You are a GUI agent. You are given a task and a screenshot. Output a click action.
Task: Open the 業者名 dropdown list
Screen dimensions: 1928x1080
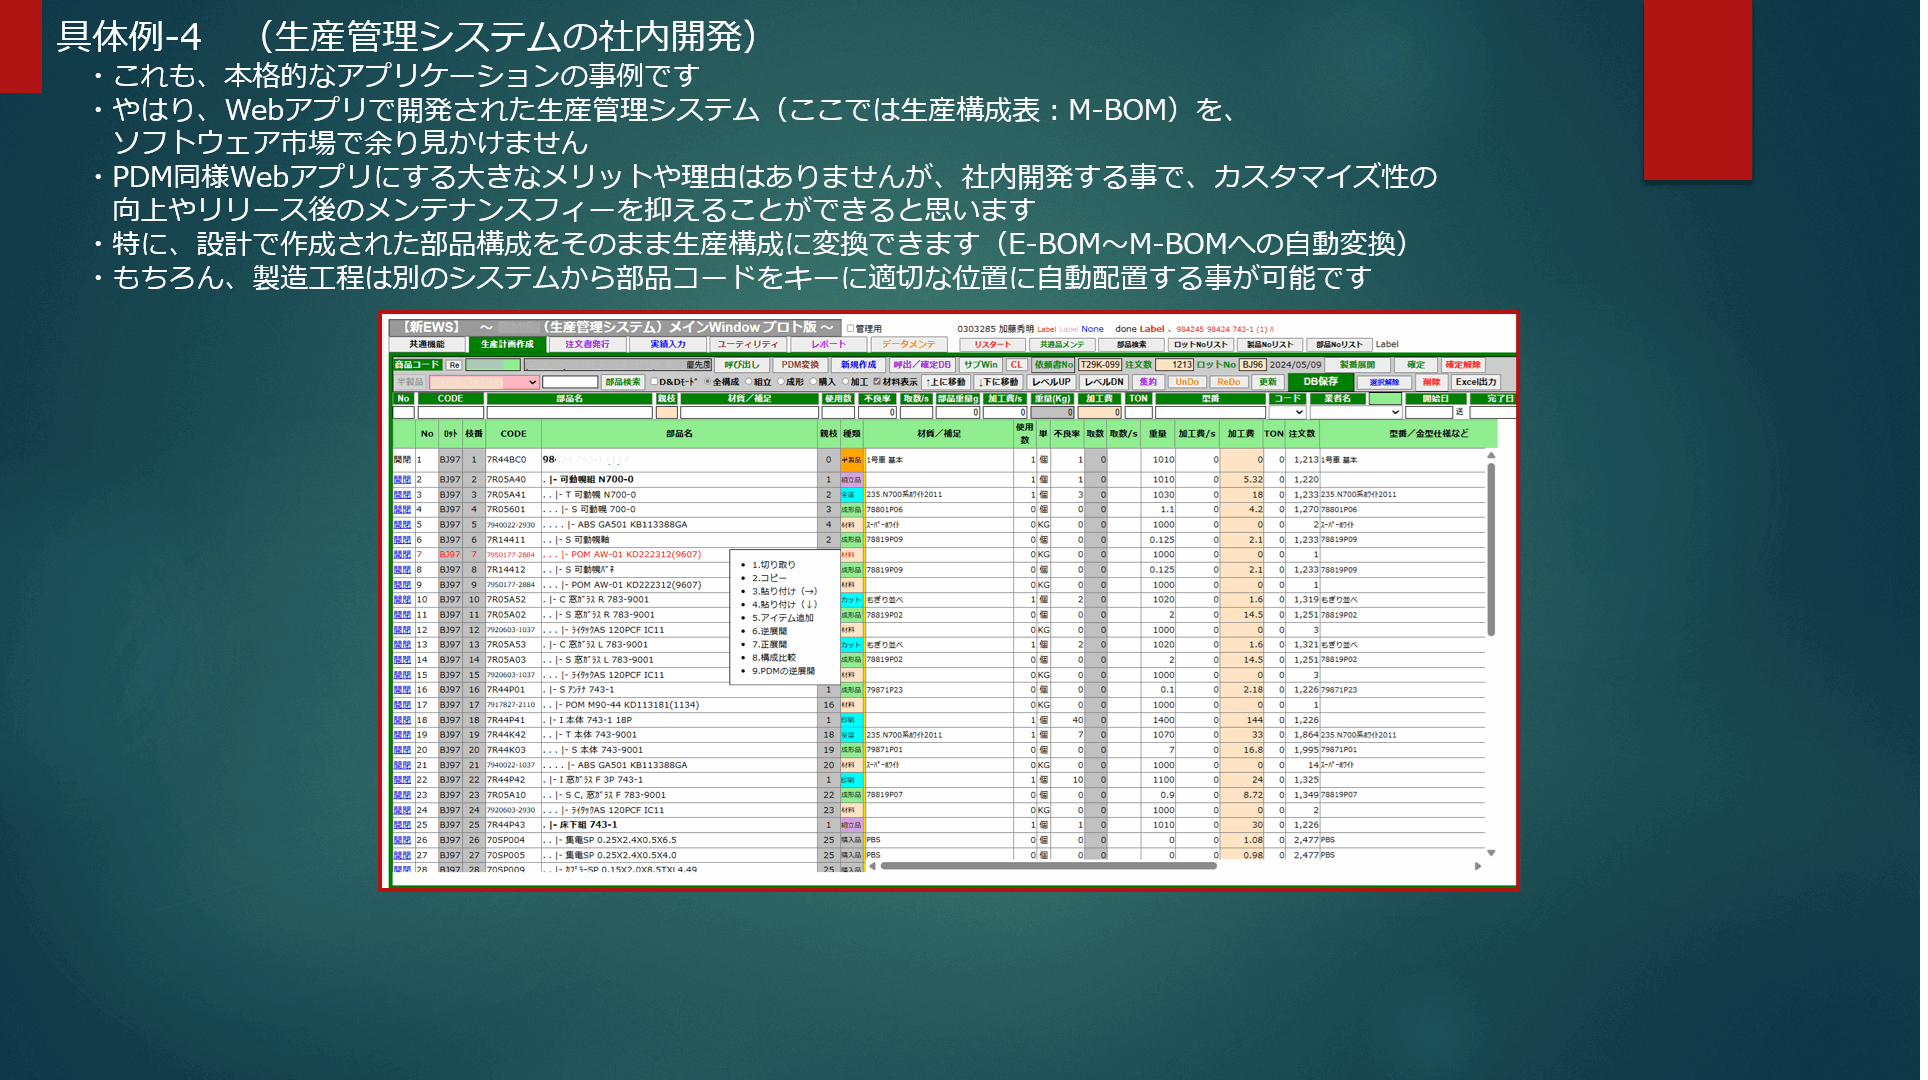coord(1356,412)
